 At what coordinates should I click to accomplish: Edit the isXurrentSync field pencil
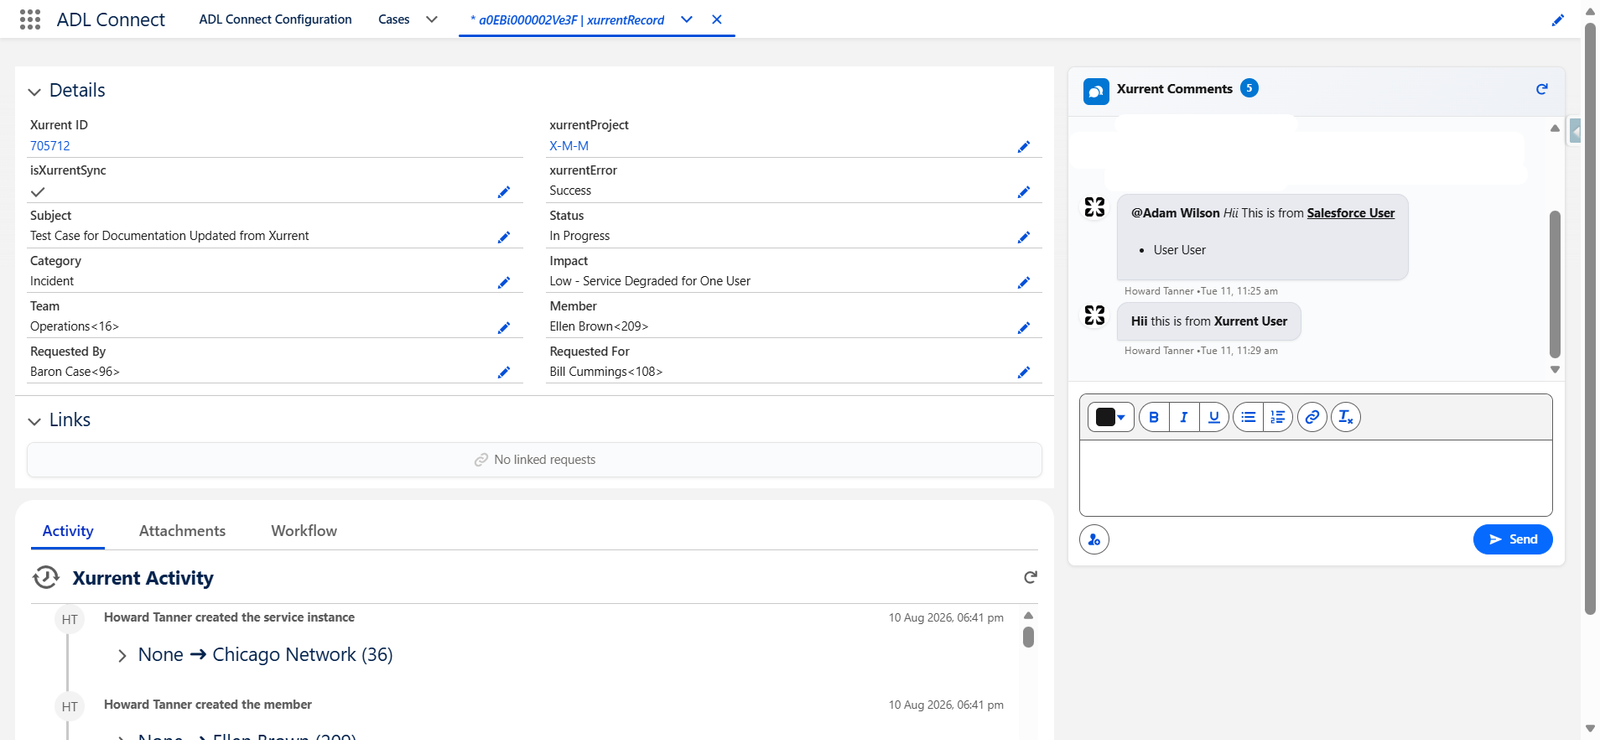(504, 192)
